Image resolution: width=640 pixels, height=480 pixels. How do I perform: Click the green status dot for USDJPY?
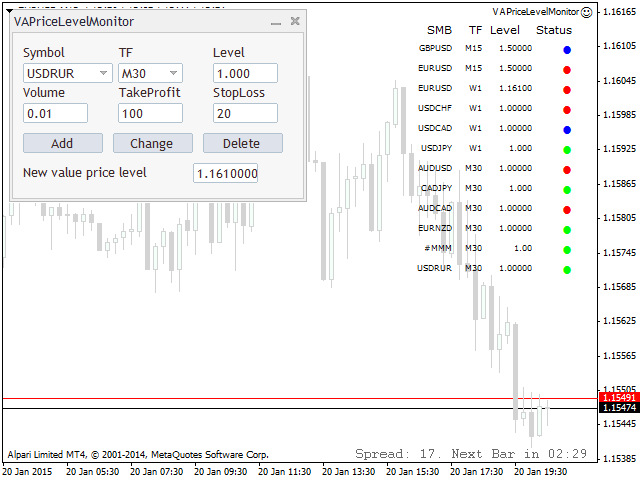click(567, 149)
